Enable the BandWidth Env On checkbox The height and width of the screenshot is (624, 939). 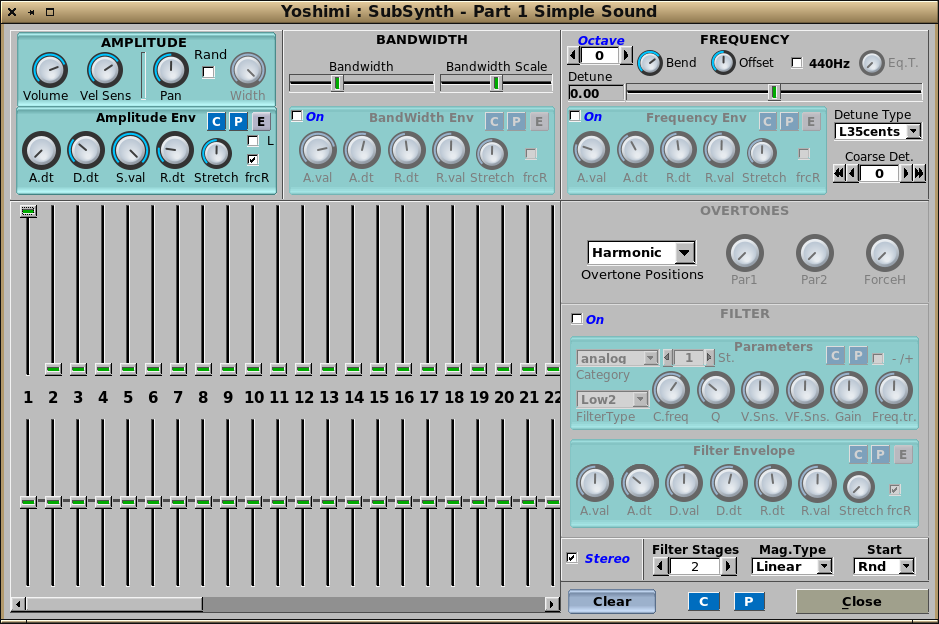pos(297,116)
